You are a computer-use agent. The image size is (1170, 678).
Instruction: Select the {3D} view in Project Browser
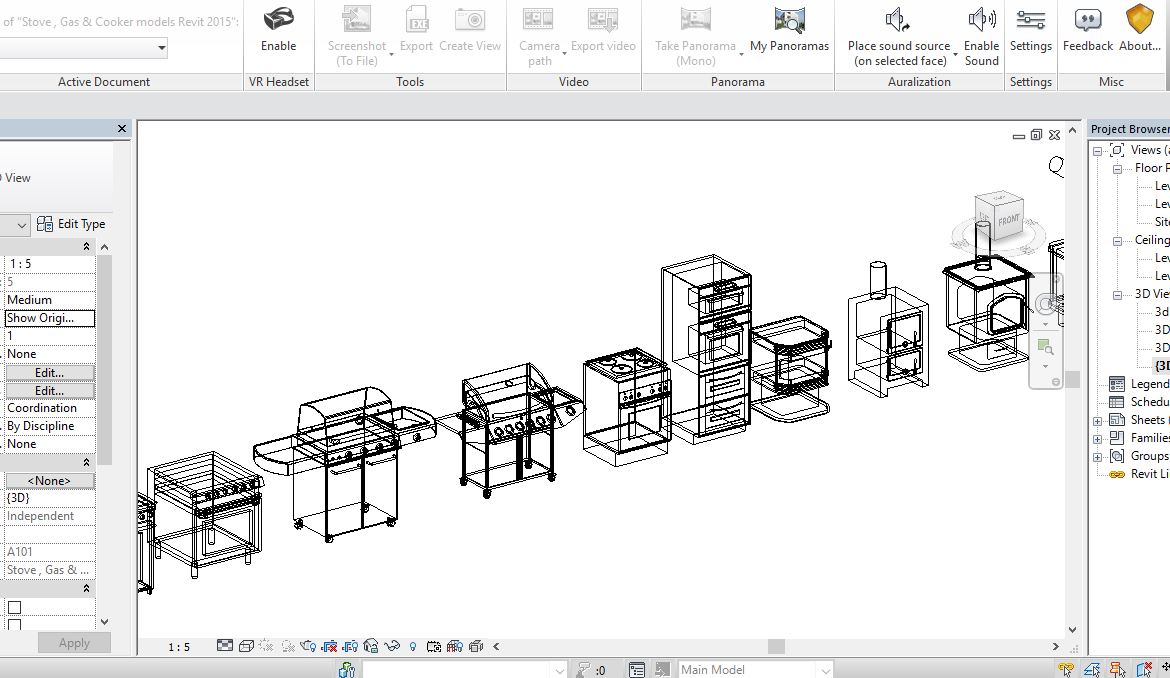pyautogui.click(x=1161, y=366)
